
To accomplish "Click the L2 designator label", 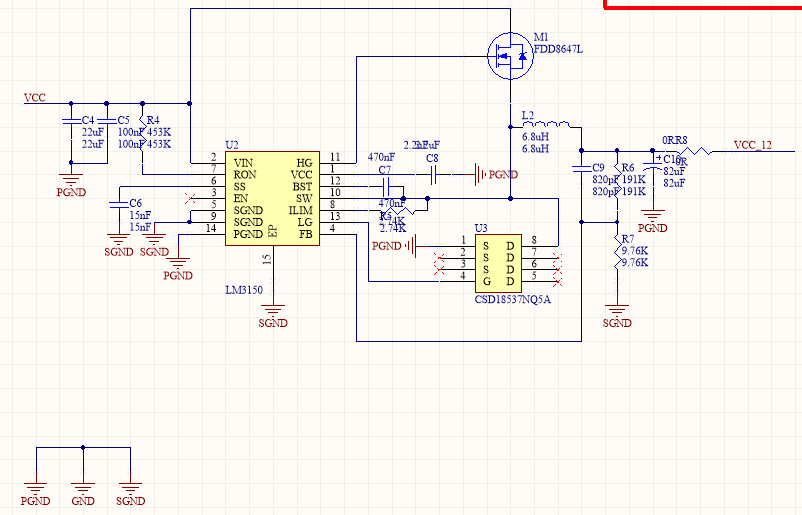I will pyautogui.click(x=528, y=115).
